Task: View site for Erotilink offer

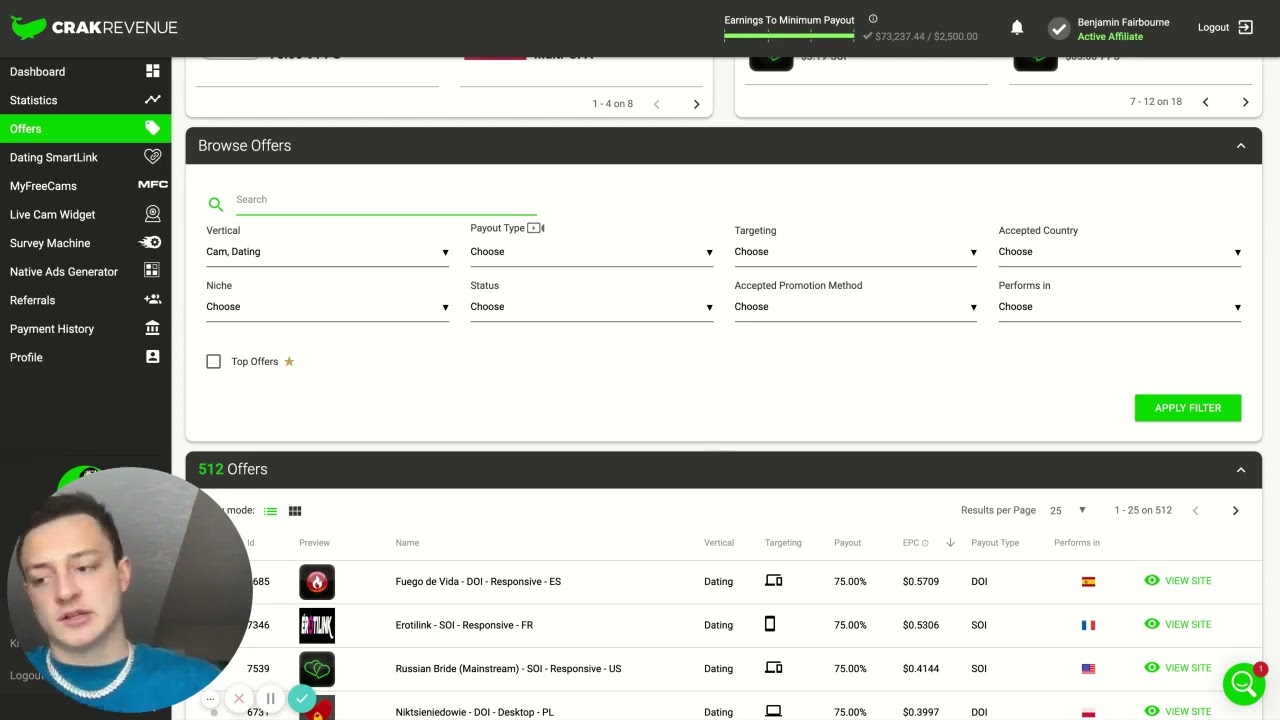Action: 1177,624
